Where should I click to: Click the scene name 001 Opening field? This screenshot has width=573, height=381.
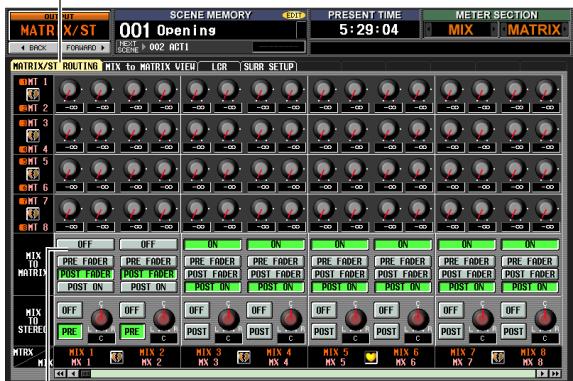tap(207, 30)
